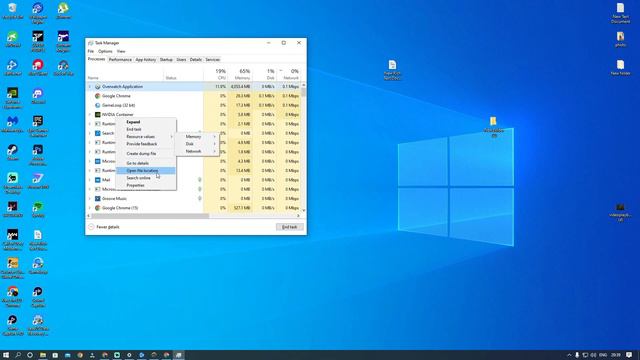This screenshot has height=360, width=640.
Task: Switch to the Startup tab
Action: point(166,60)
